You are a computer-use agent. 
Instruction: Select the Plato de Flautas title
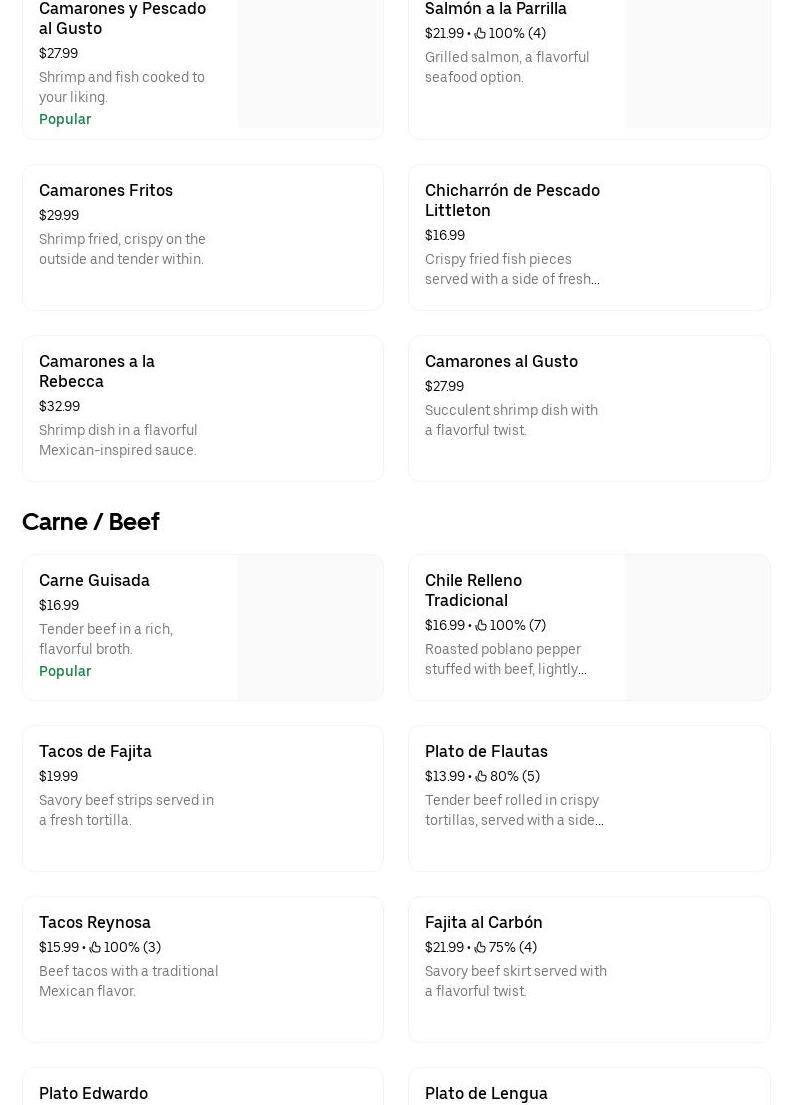(x=486, y=751)
